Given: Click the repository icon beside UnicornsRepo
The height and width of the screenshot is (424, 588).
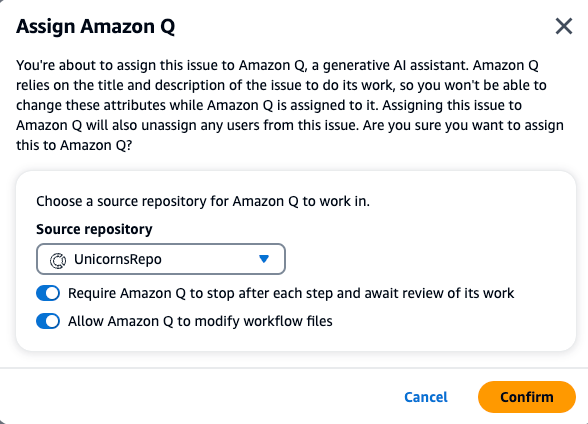Looking at the screenshot, I should (58, 260).
